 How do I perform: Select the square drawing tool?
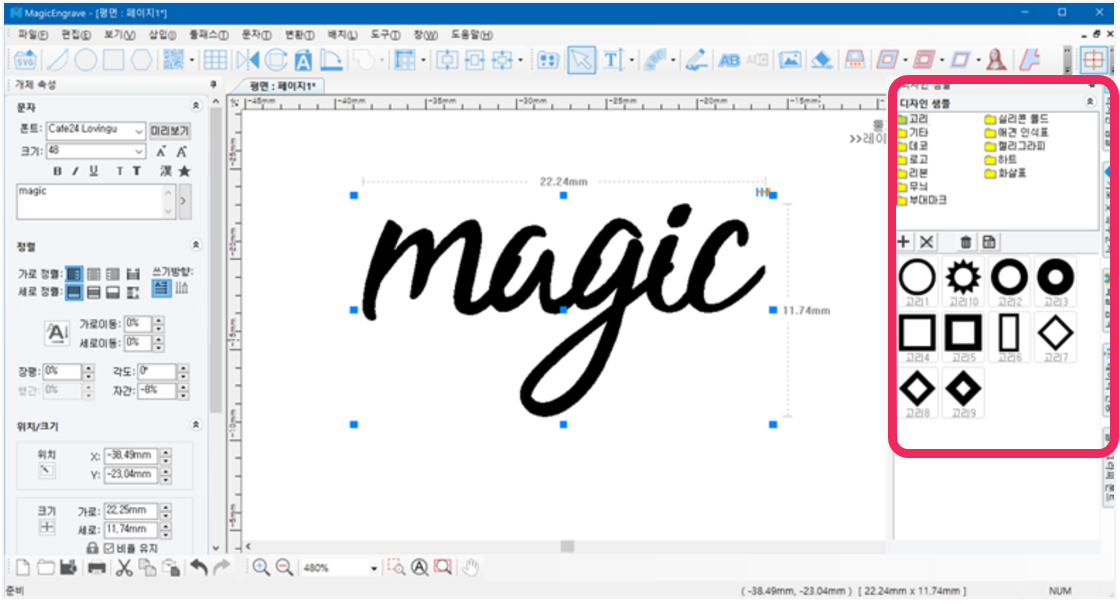tap(113, 60)
